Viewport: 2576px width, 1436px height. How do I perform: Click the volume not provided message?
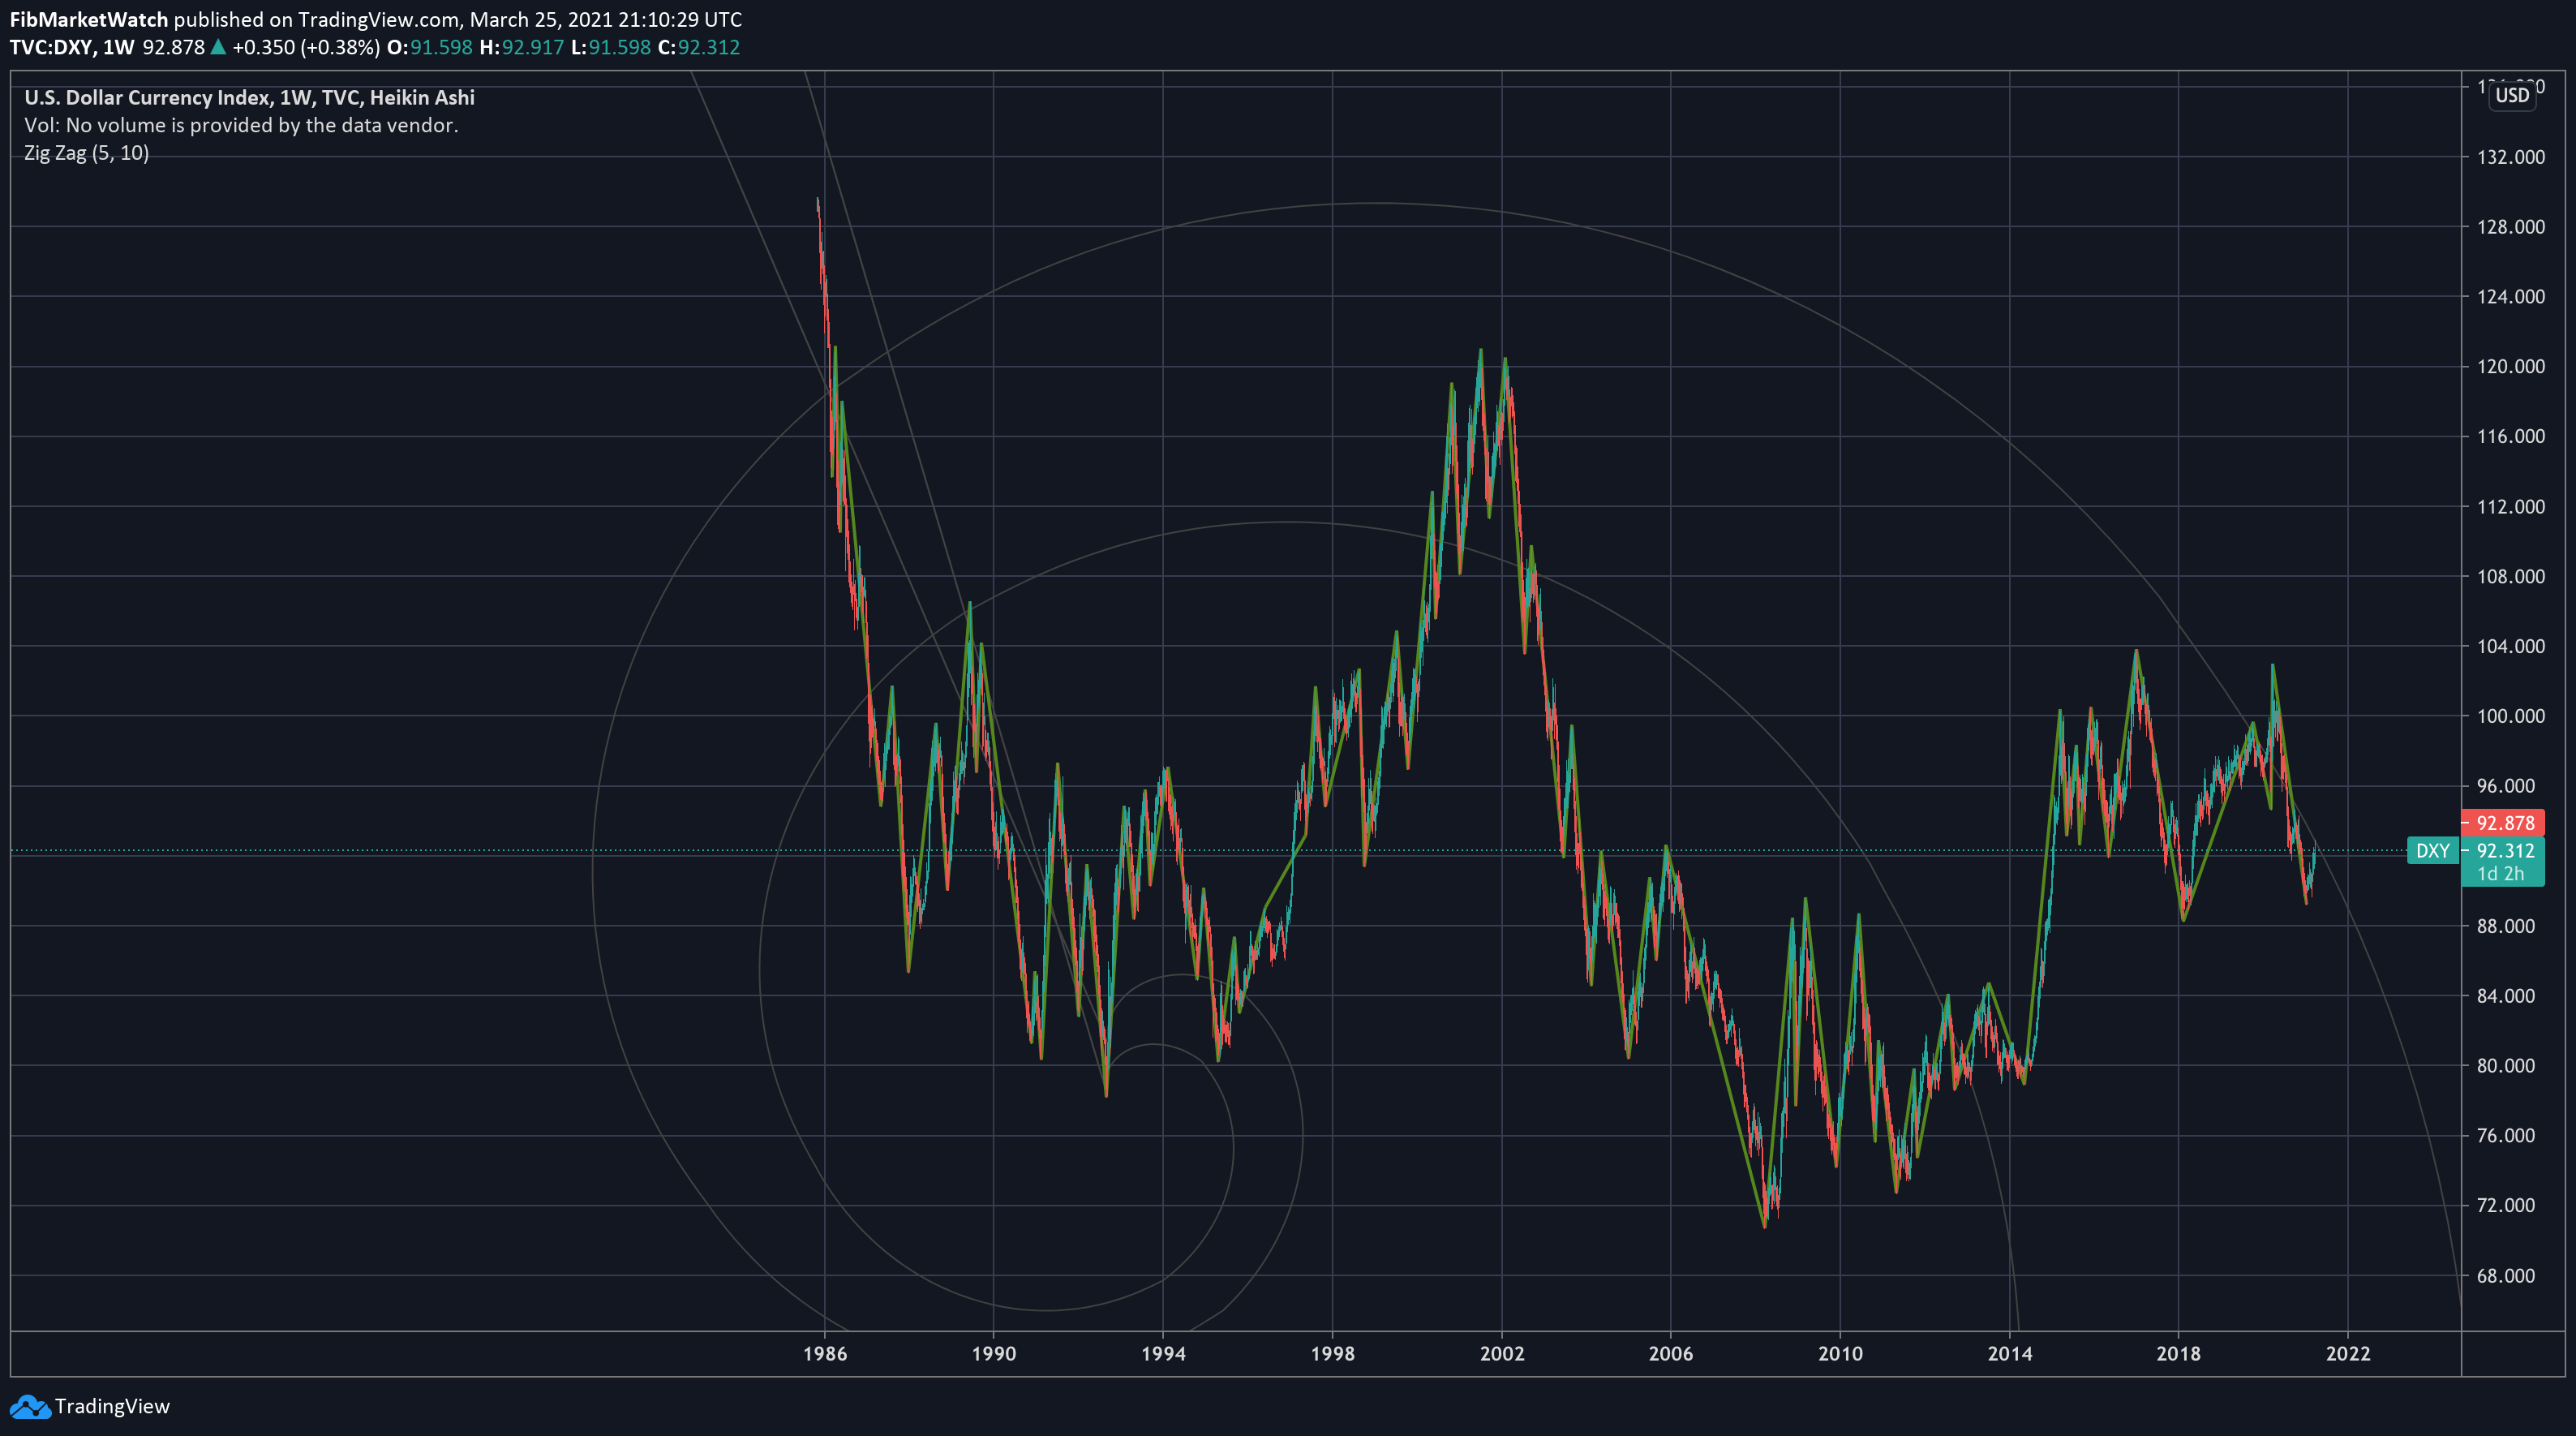click(241, 125)
